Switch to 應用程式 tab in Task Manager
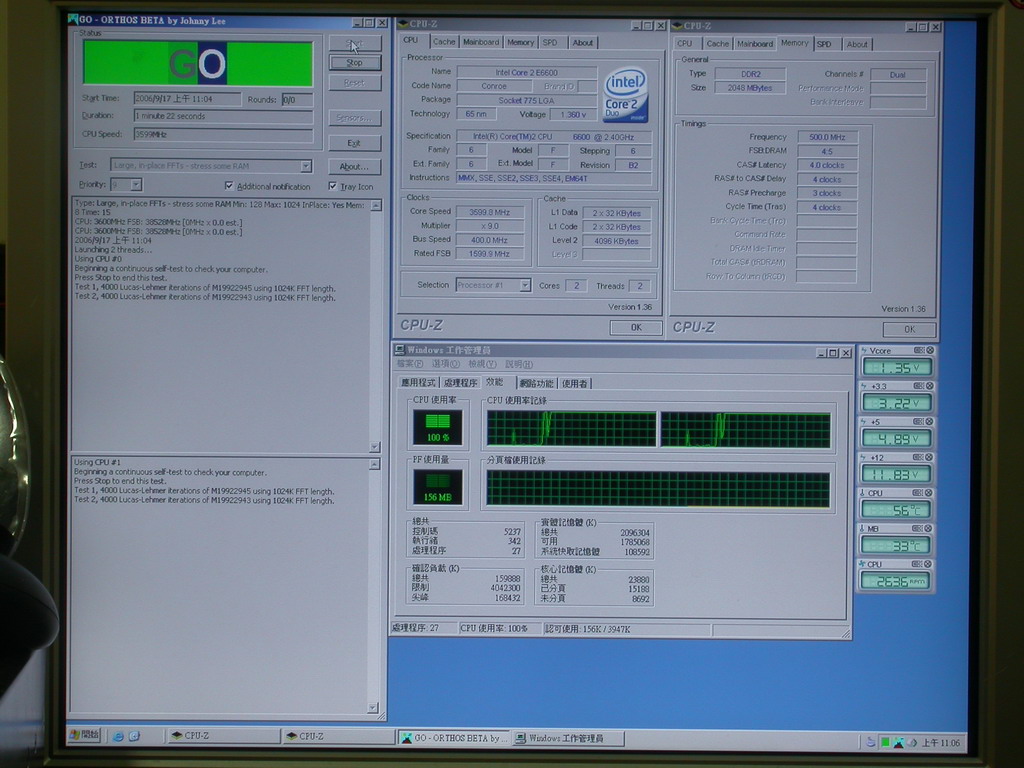This screenshot has width=1024, height=768. click(418, 383)
